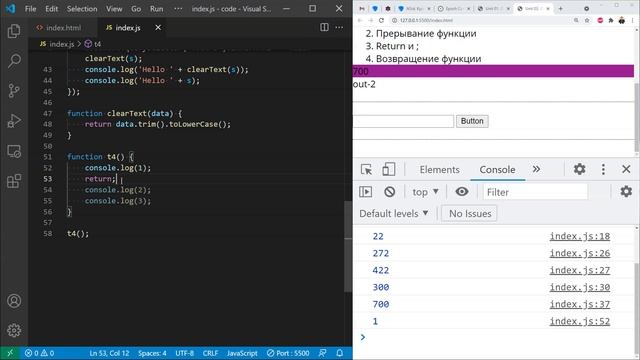Screen dimensions: 640x360
Task: Change encoding via UTF-8 status item
Action: pyautogui.click(x=184, y=353)
